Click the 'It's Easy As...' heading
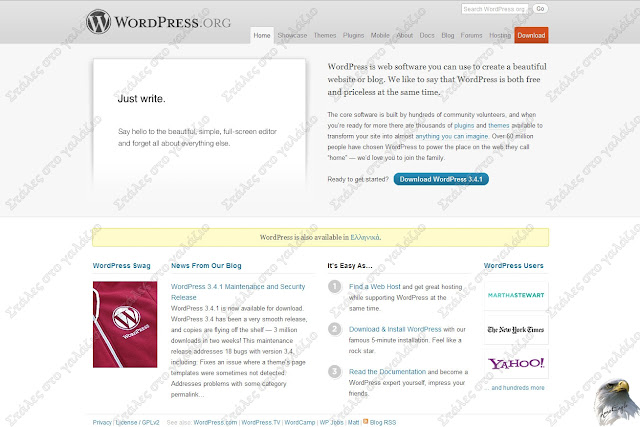640x427 pixels. pos(350,266)
